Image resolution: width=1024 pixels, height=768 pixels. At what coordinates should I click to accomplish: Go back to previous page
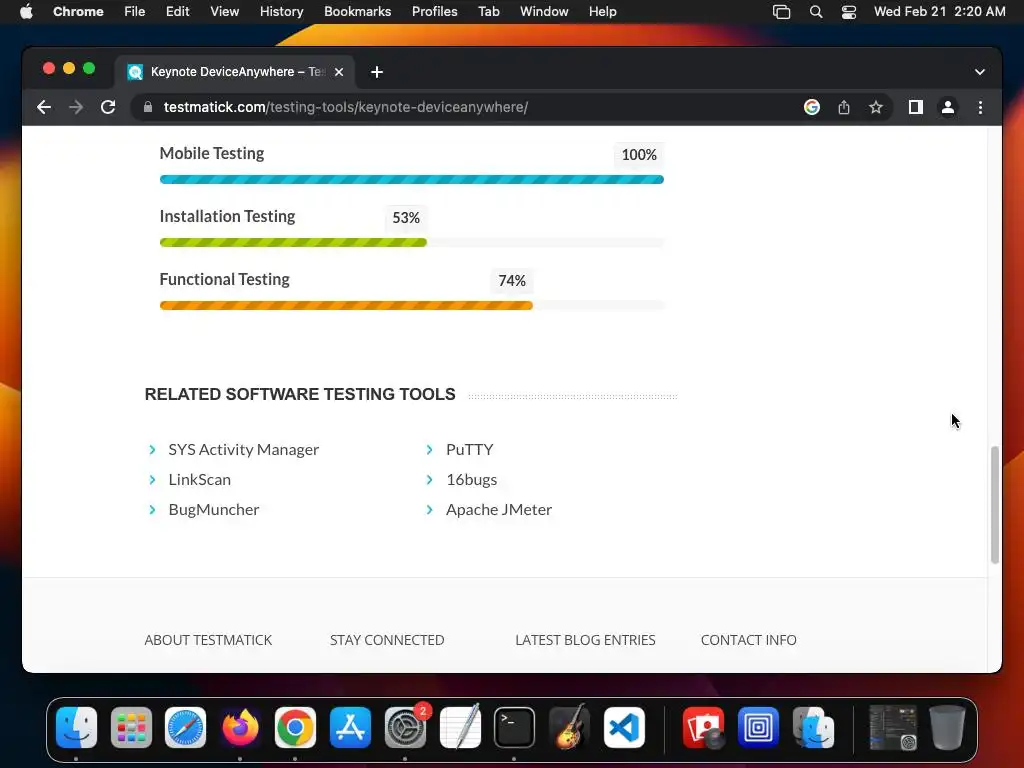coord(44,107)
